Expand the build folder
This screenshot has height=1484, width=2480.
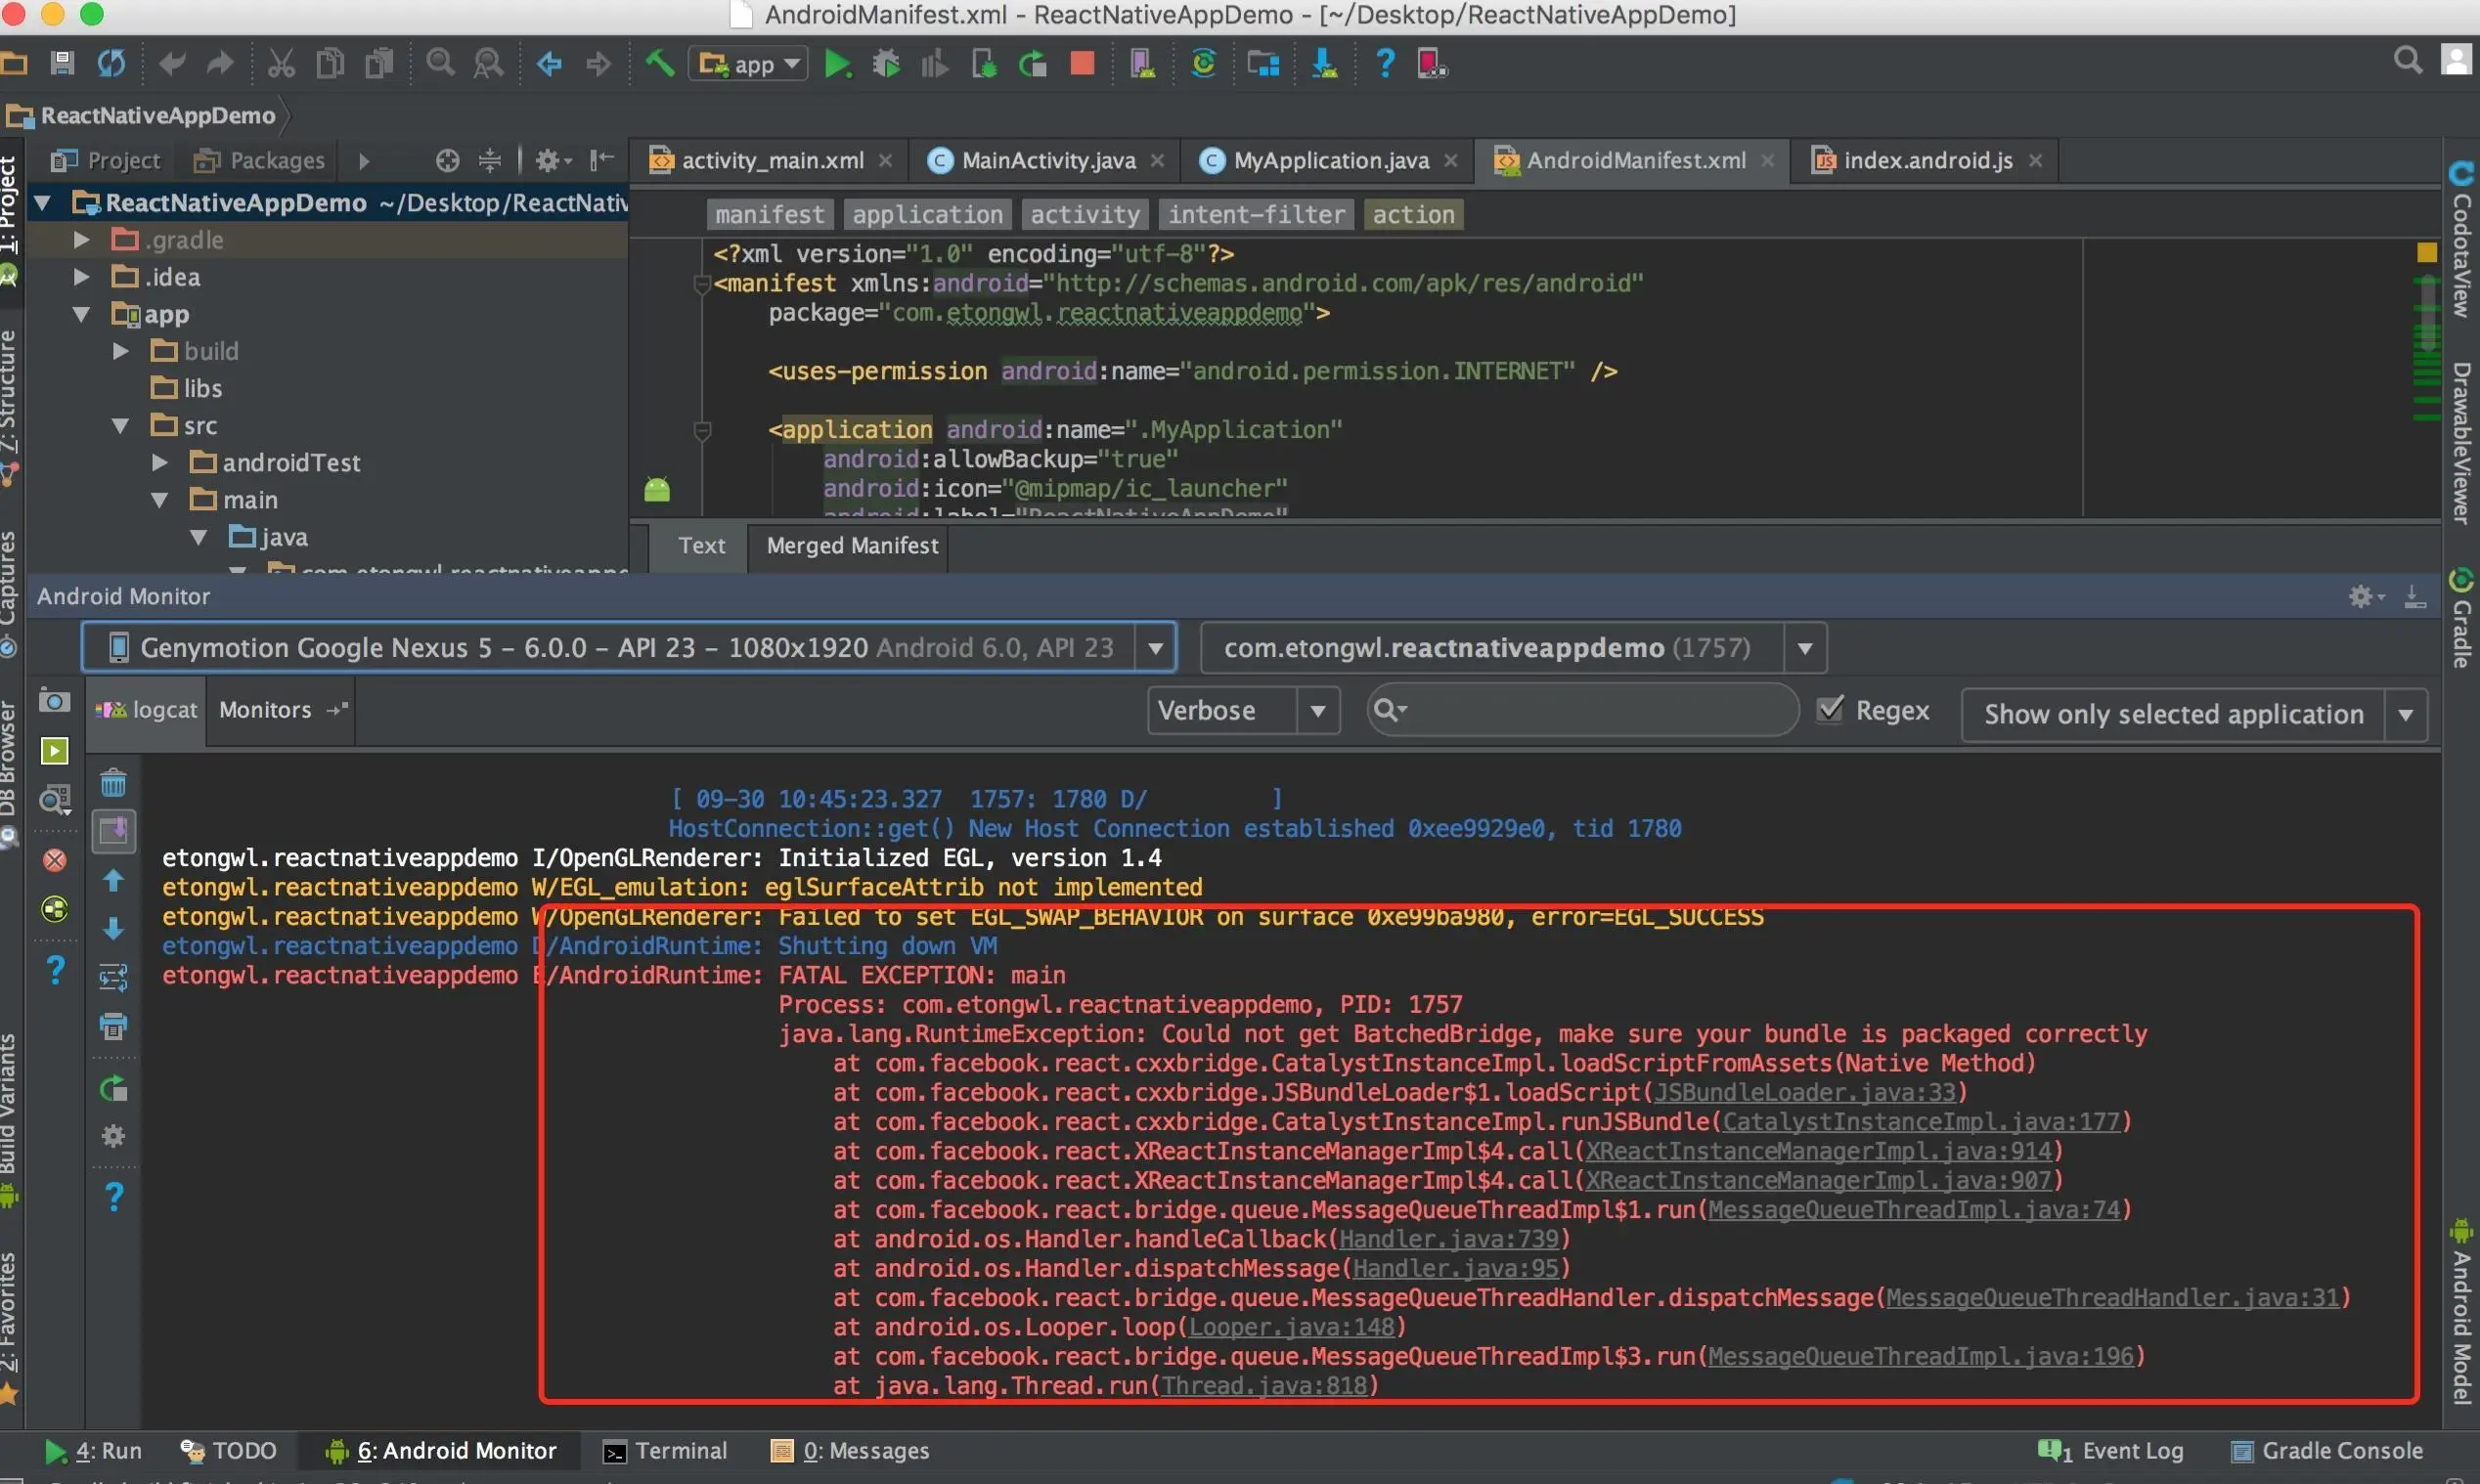(121, 351)
